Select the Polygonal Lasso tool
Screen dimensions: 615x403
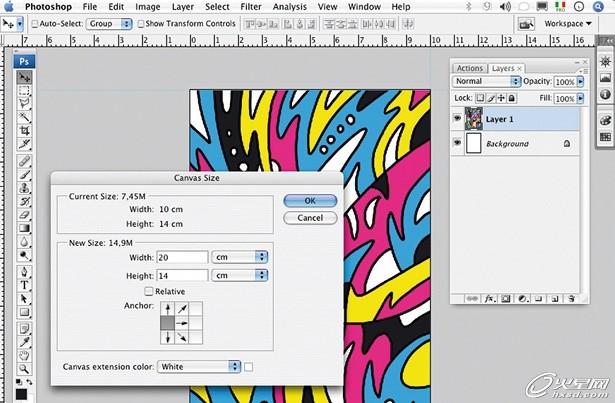point(24,104)
